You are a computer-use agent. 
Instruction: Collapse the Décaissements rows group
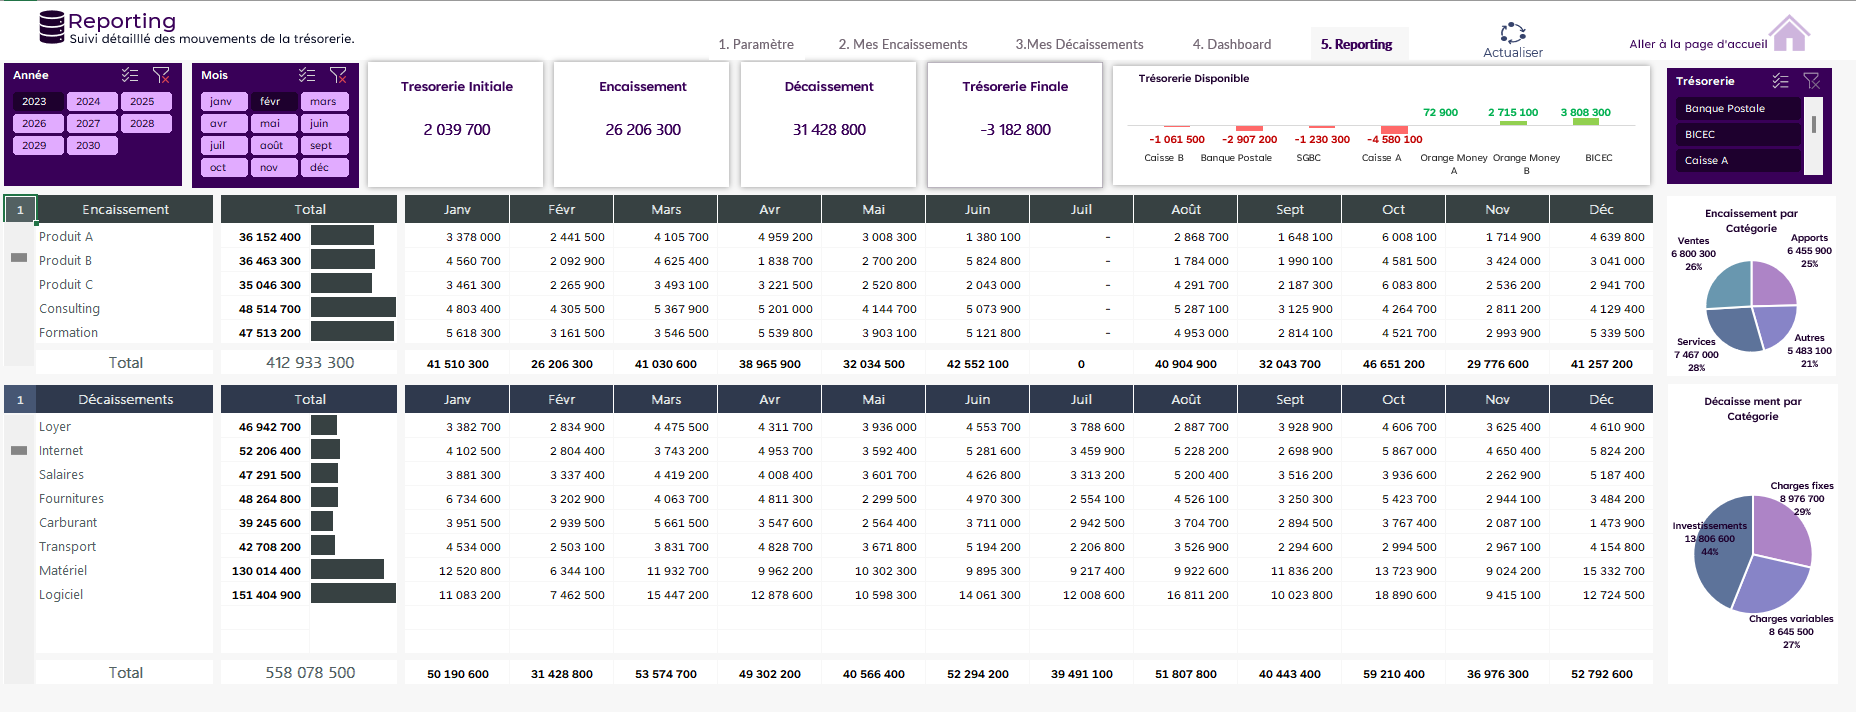[18, 450]
